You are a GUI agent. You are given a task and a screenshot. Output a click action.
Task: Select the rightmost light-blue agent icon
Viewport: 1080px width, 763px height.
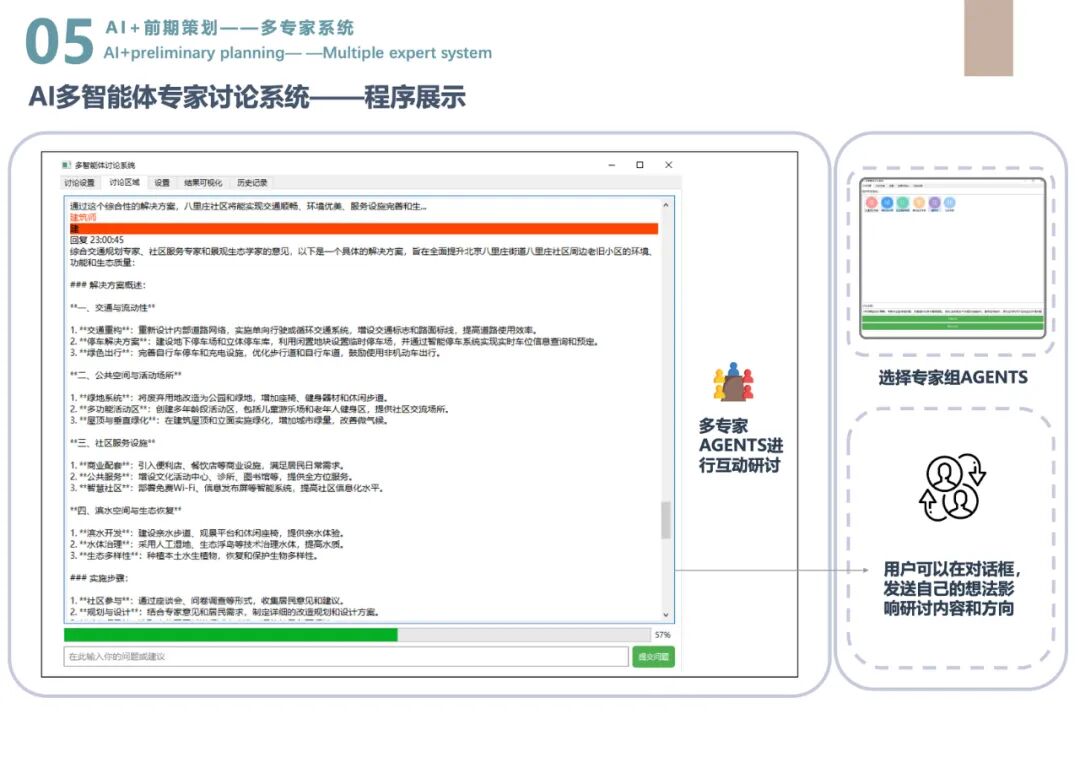tap(950, 201)
